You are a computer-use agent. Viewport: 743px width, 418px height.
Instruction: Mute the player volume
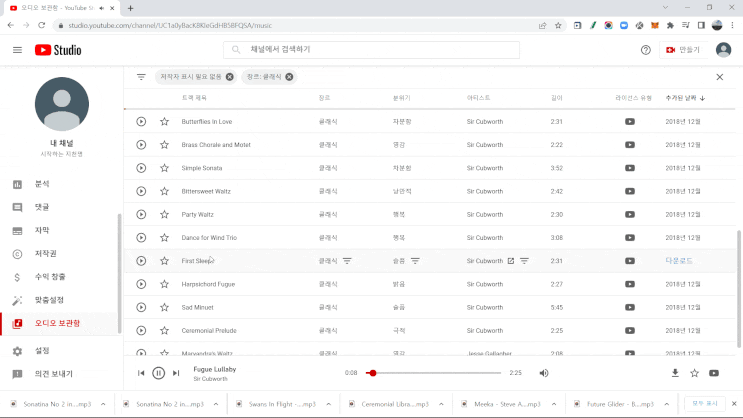coord(544,373)
